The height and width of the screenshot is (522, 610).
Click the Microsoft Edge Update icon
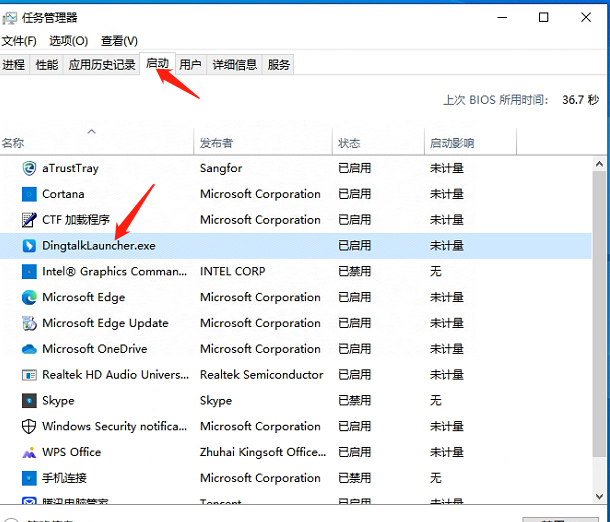point(29,323)
